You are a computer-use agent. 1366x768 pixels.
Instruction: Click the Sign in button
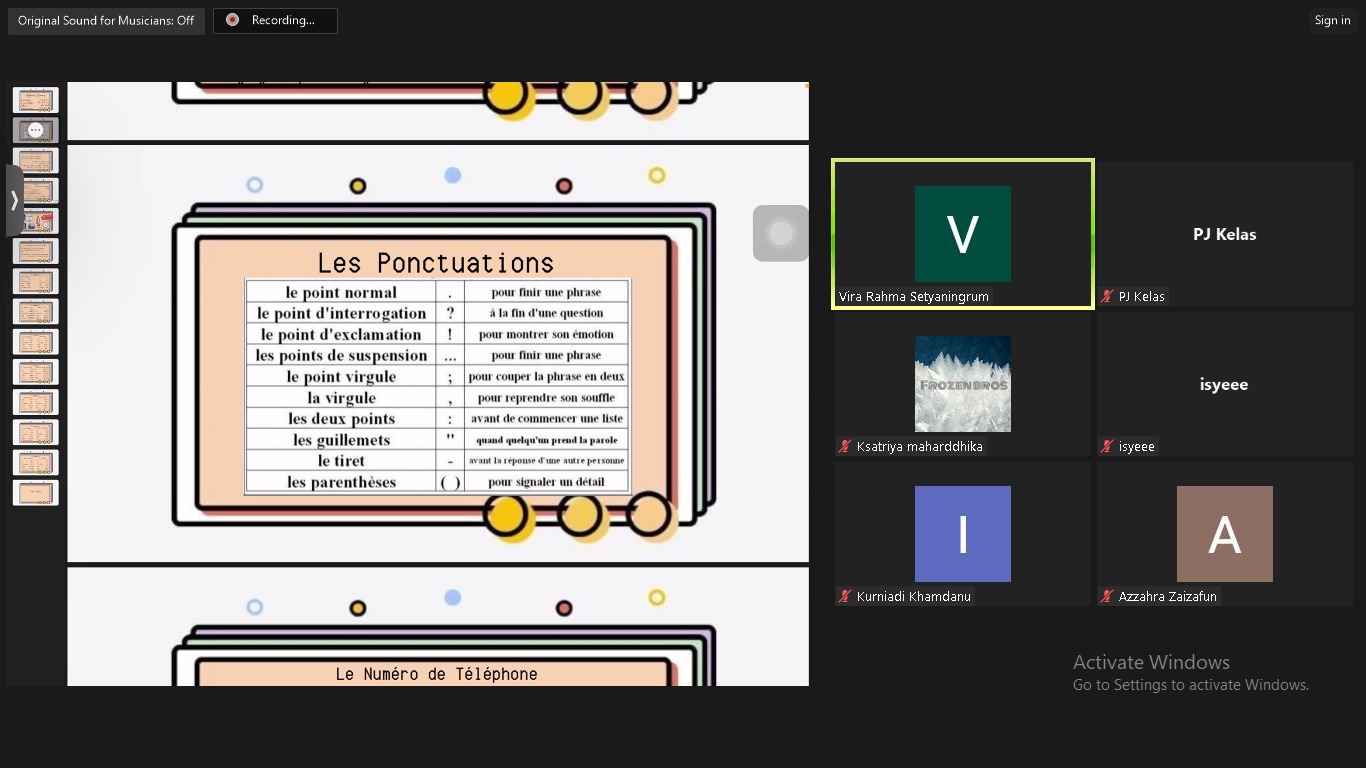pyautogui.click(x=1332, y=21)
